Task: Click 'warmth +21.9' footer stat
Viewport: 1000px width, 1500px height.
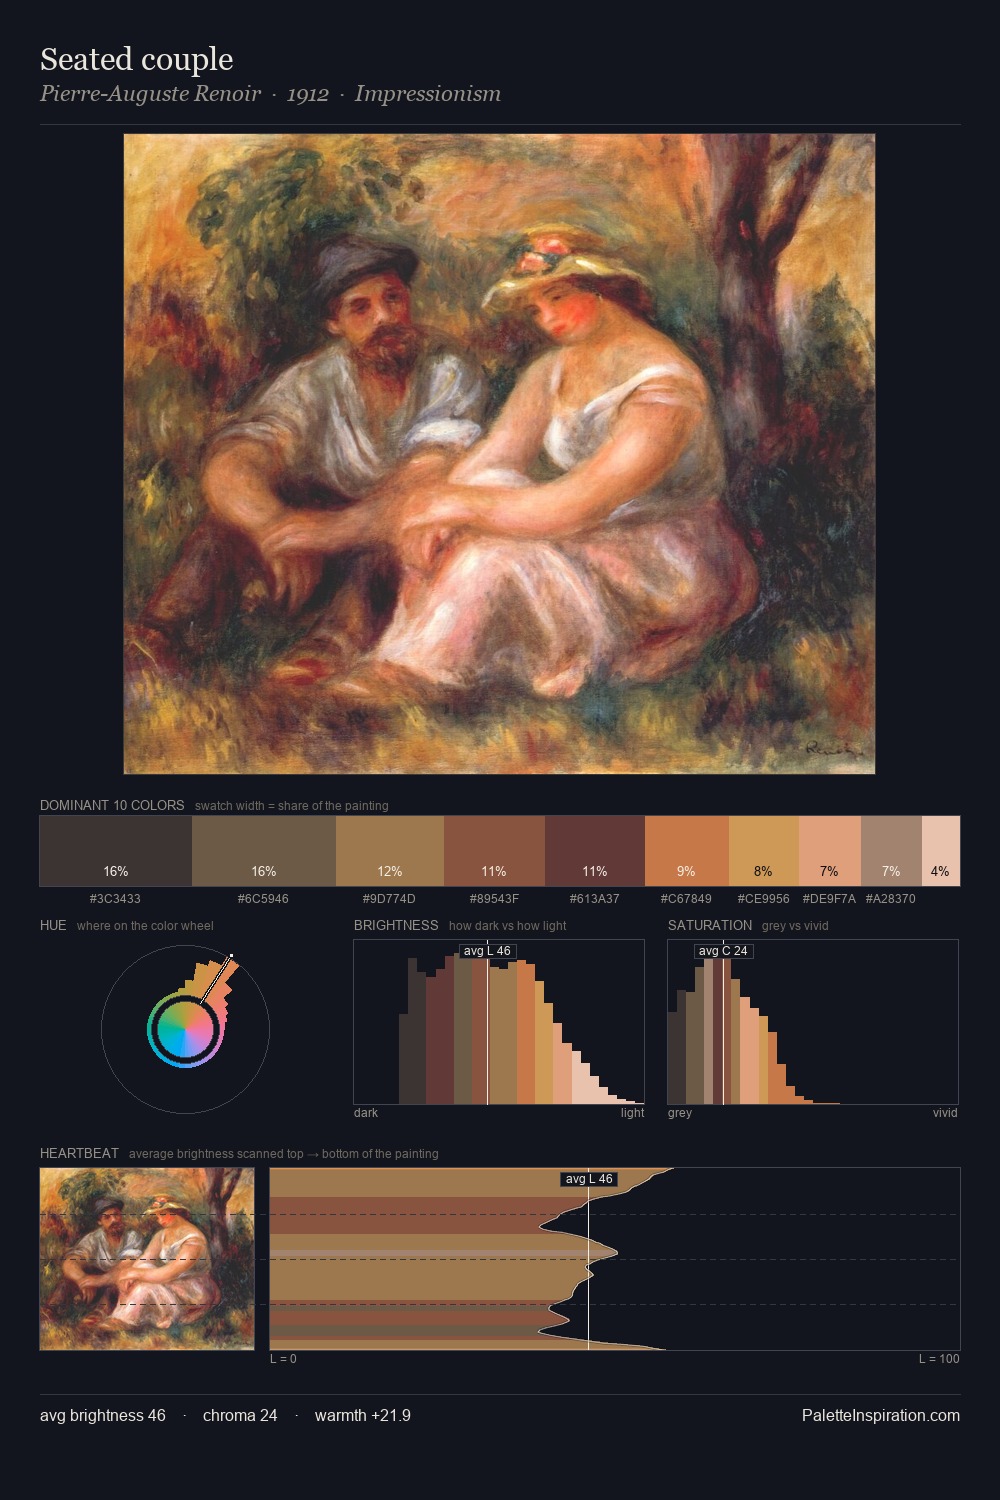Action: pos(363,1415)
